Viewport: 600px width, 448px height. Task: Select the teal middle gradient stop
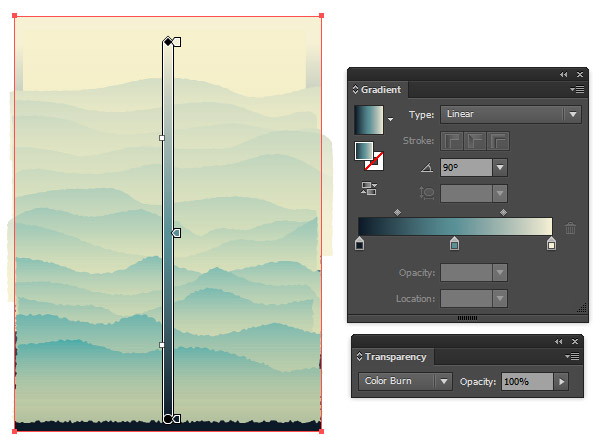(x=454, y=243)
